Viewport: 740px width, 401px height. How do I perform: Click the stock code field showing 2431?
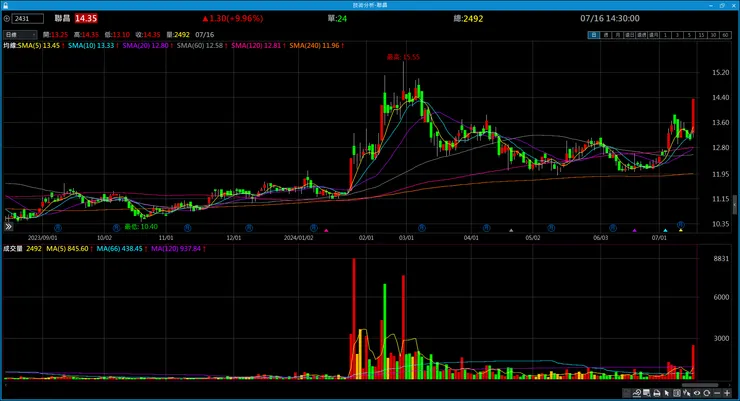point(28,19)
